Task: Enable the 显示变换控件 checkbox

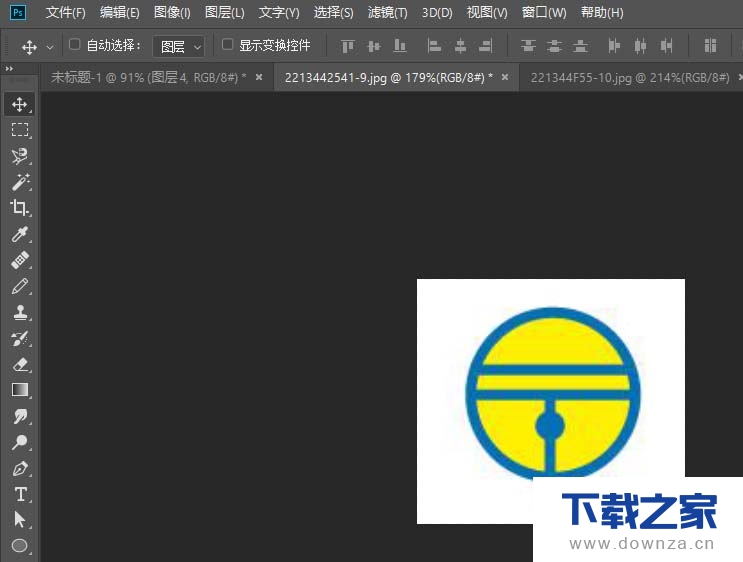Action: [x=227, y=45]
